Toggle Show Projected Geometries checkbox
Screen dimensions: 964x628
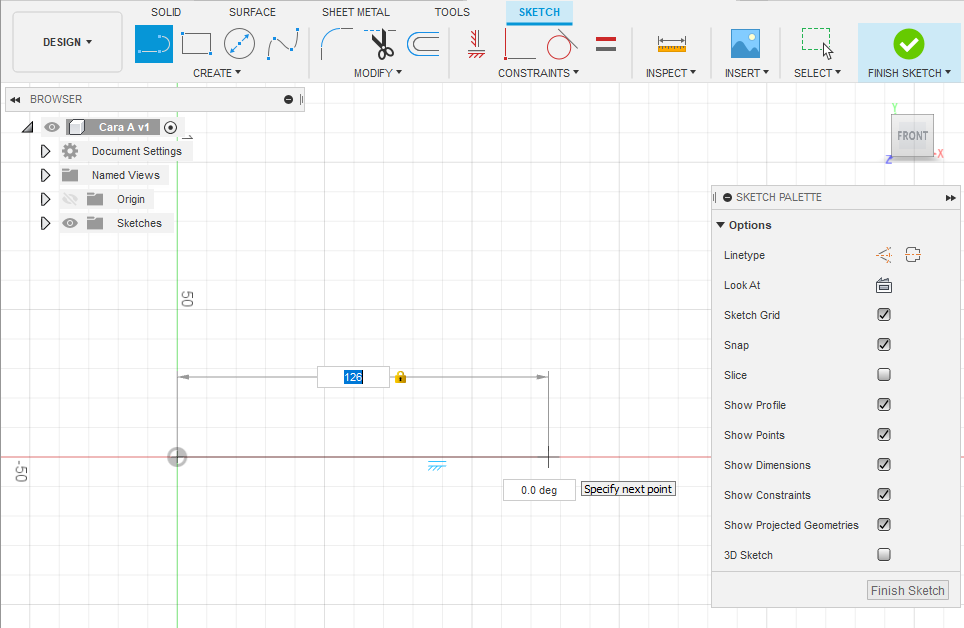coord(884,525)
